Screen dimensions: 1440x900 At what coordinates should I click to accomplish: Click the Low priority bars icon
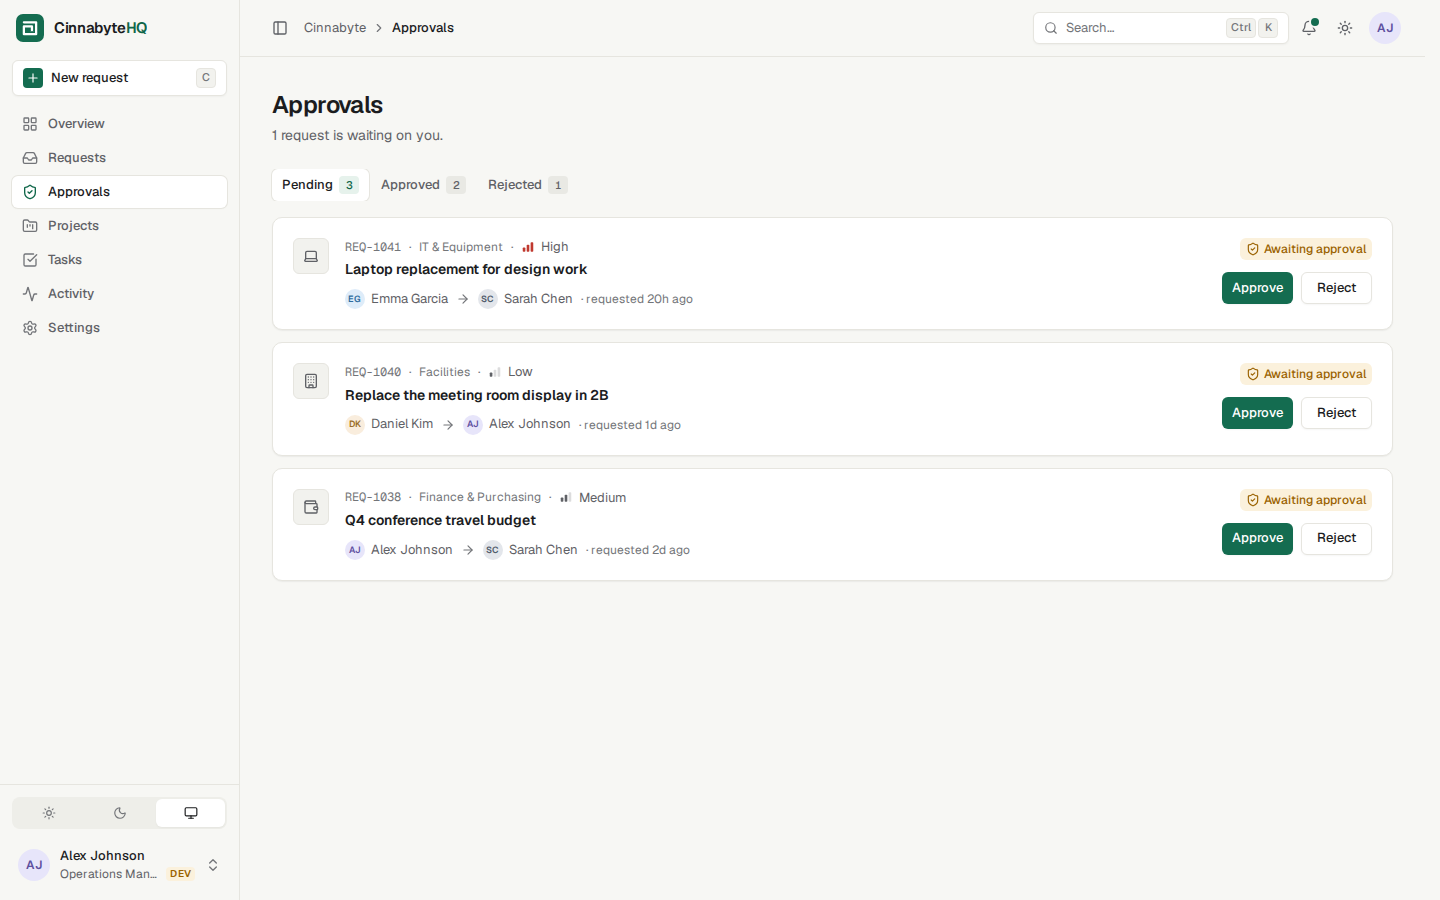[495, 372]
